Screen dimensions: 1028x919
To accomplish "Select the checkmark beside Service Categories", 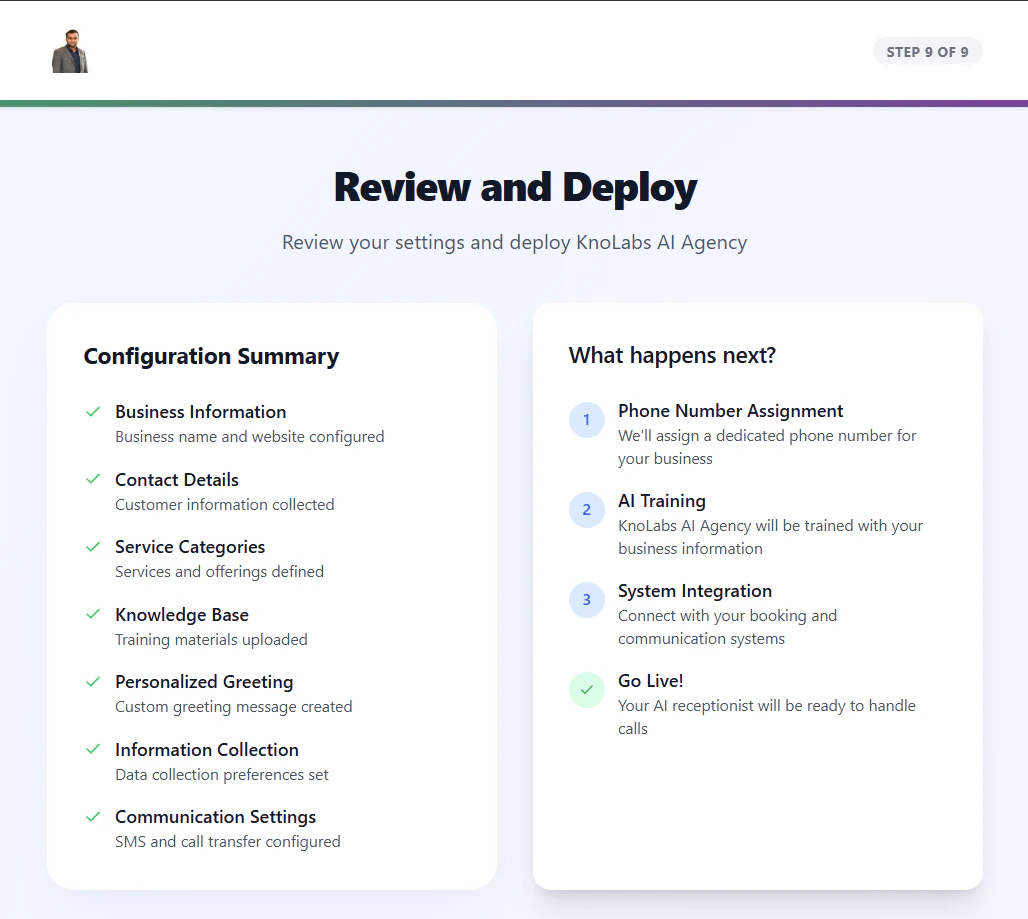I will 93,546.
